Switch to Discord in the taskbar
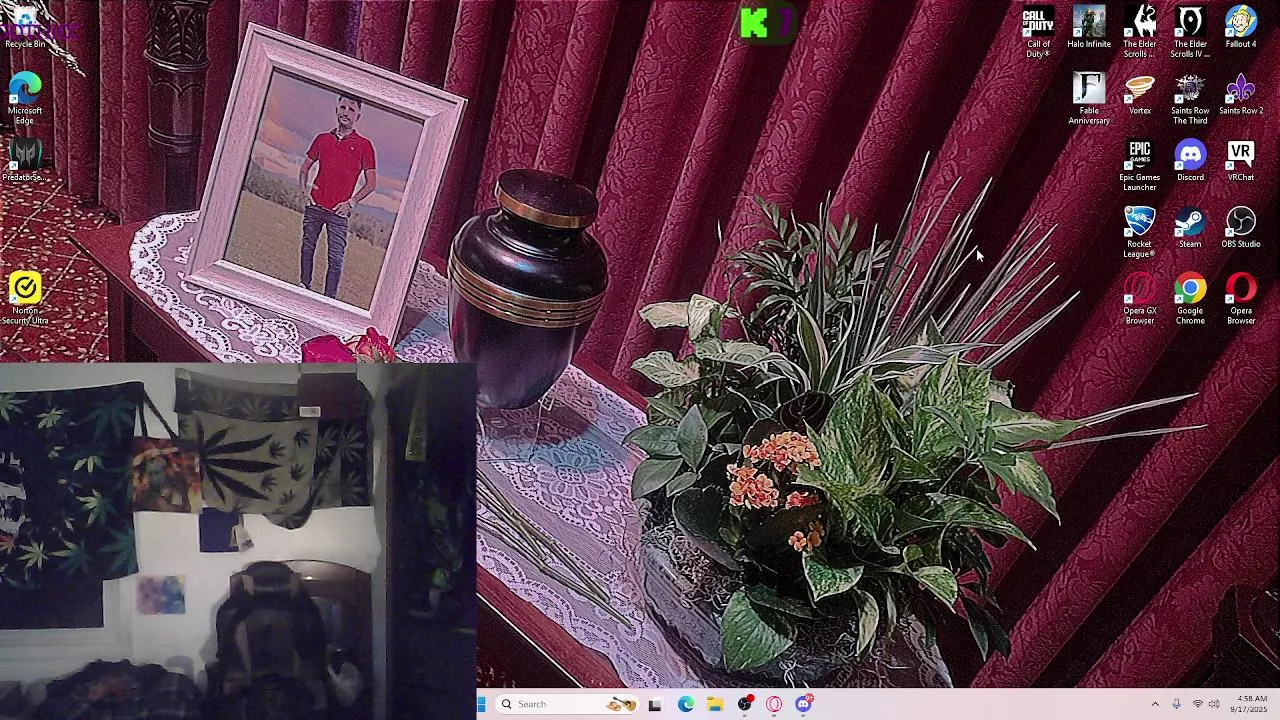The width and height of the screenshot is (1280, 720). (x=804, y=704)
